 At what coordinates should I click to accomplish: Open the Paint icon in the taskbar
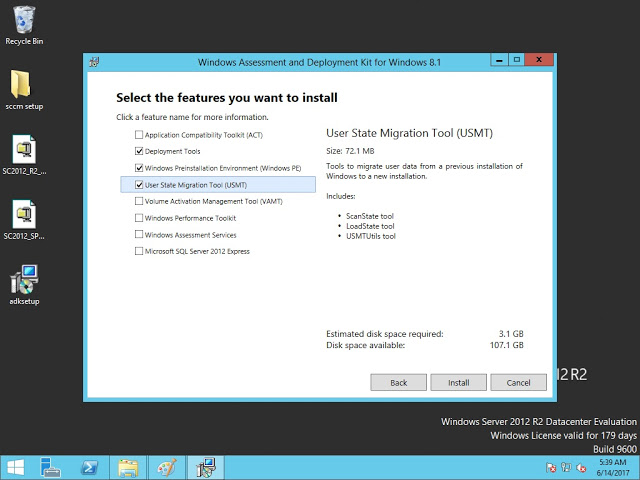pyautogui.click(x=167, y=467)
